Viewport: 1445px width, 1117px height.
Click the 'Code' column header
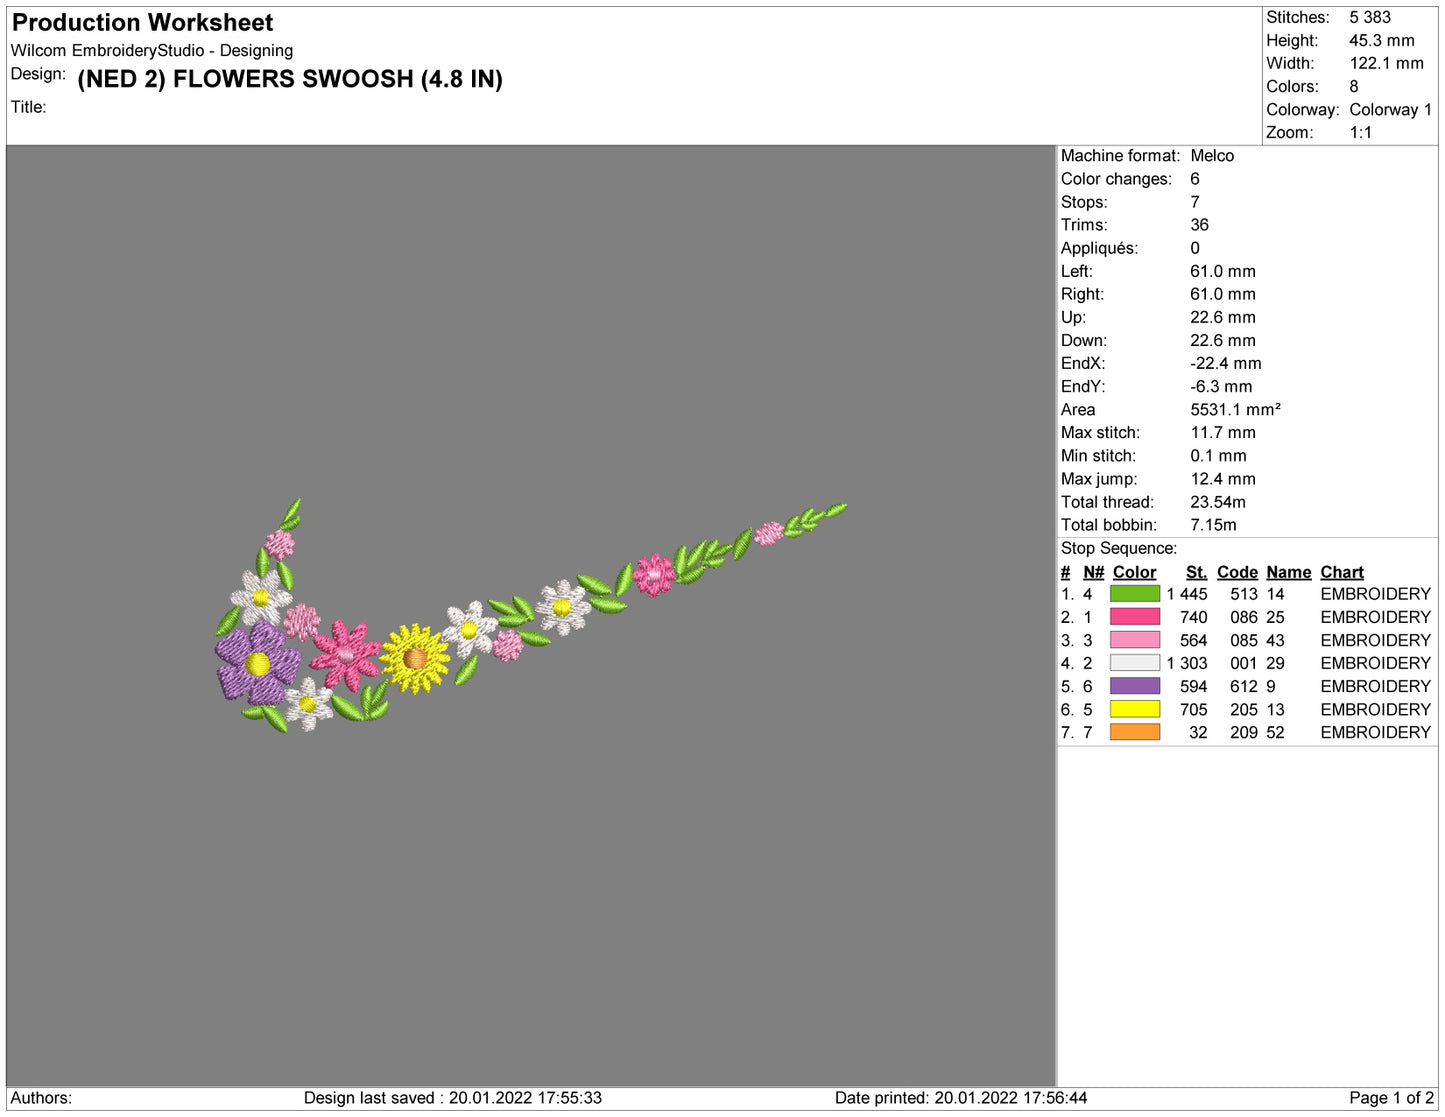coord(1237,572)
